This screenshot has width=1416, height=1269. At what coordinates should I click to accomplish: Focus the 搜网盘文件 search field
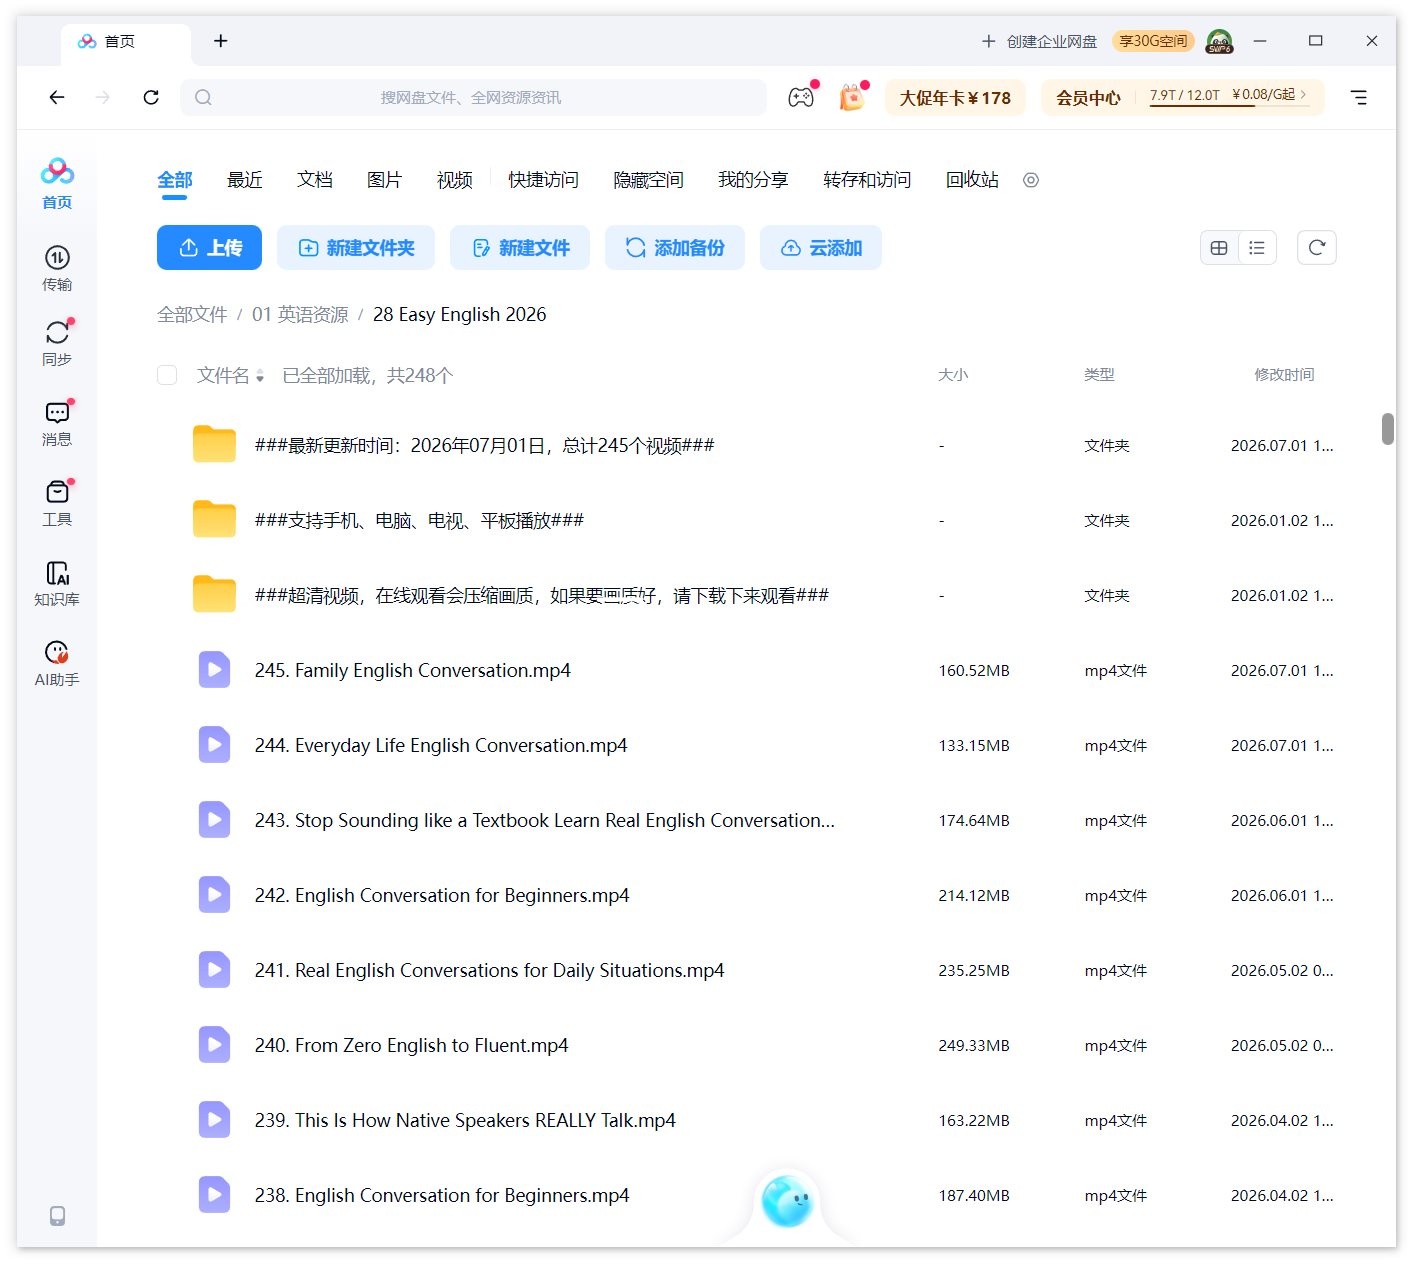point(473,97)
